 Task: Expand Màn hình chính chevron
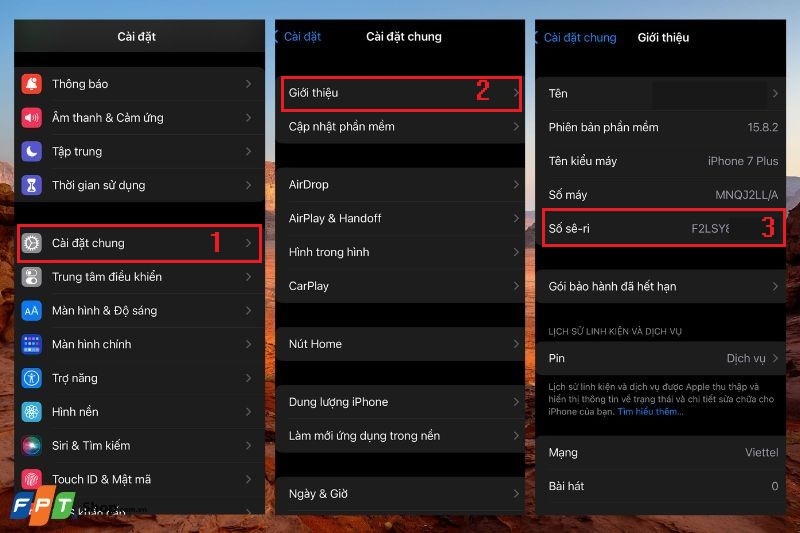click(248, 344)
